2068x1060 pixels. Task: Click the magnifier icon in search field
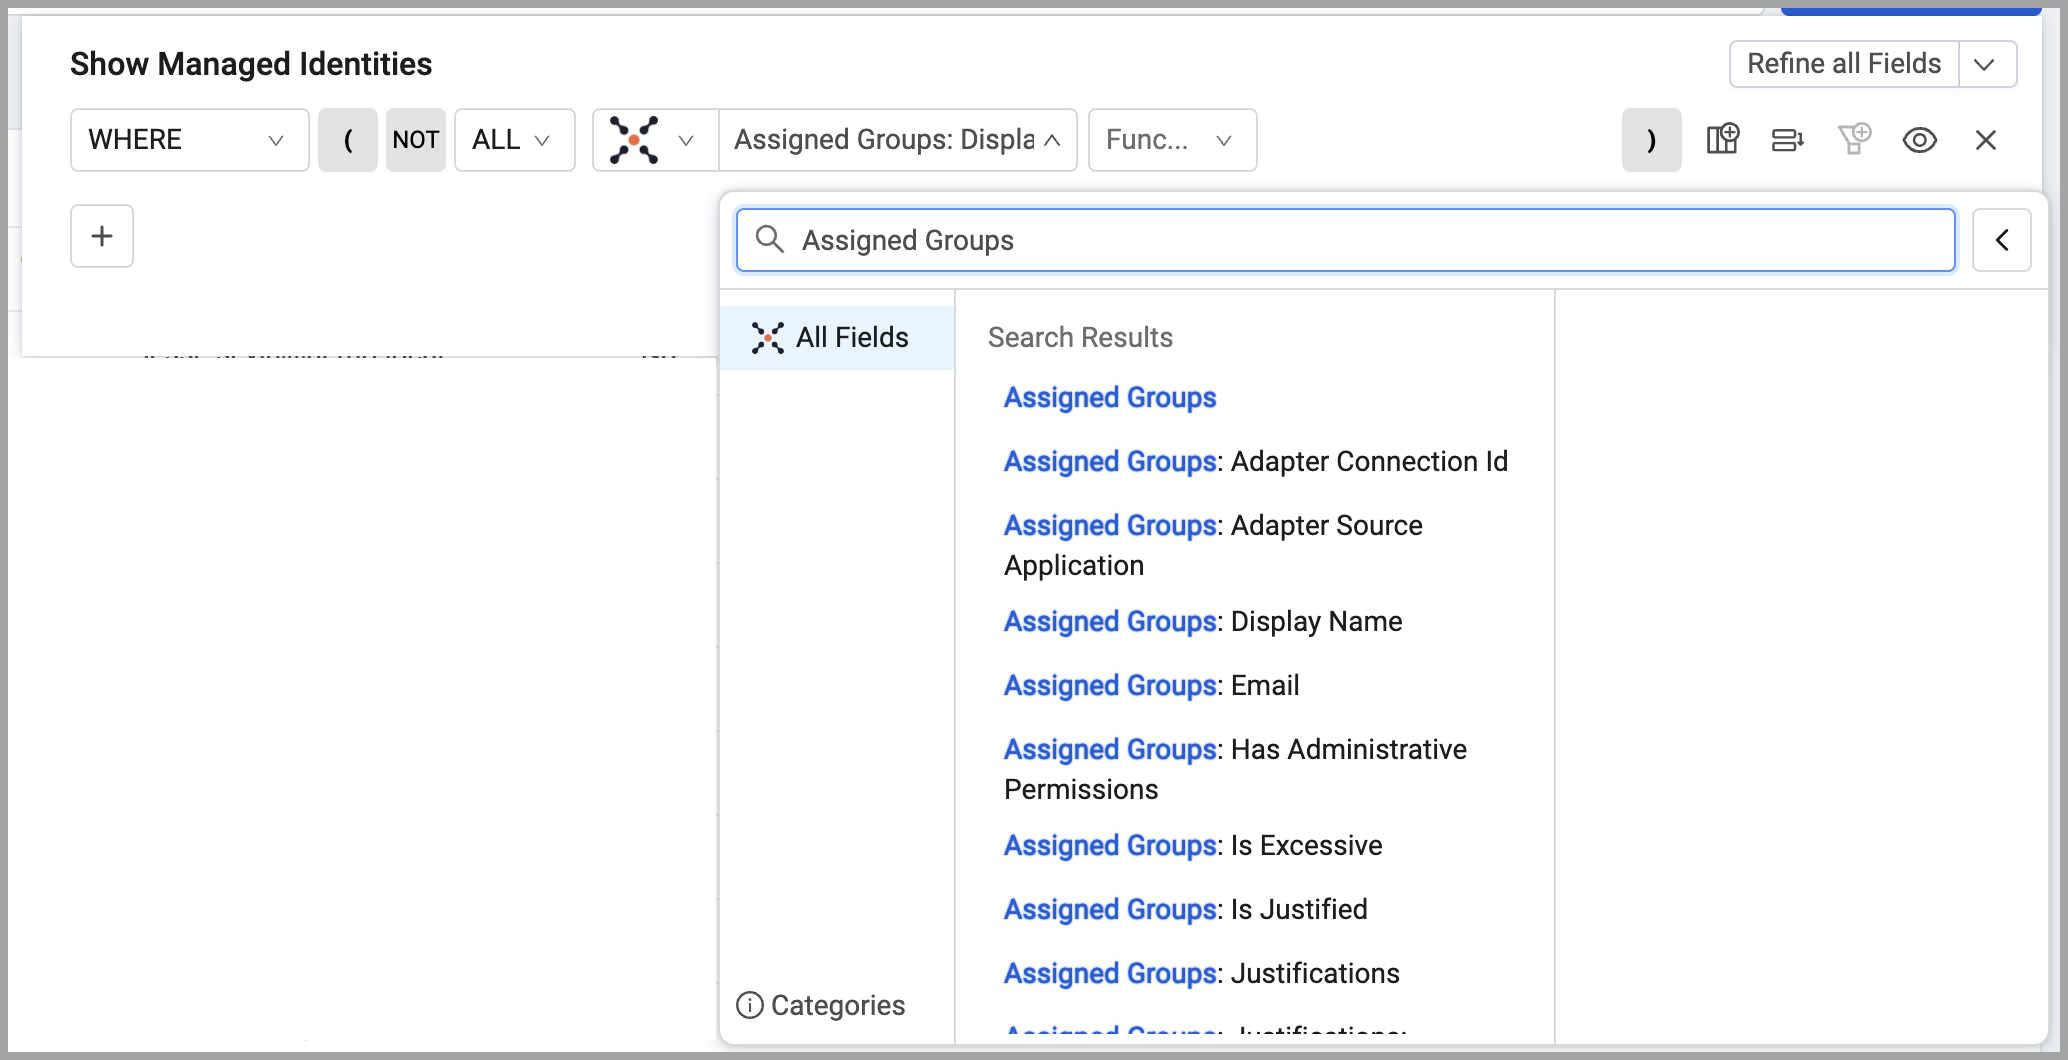click(770, 239)
